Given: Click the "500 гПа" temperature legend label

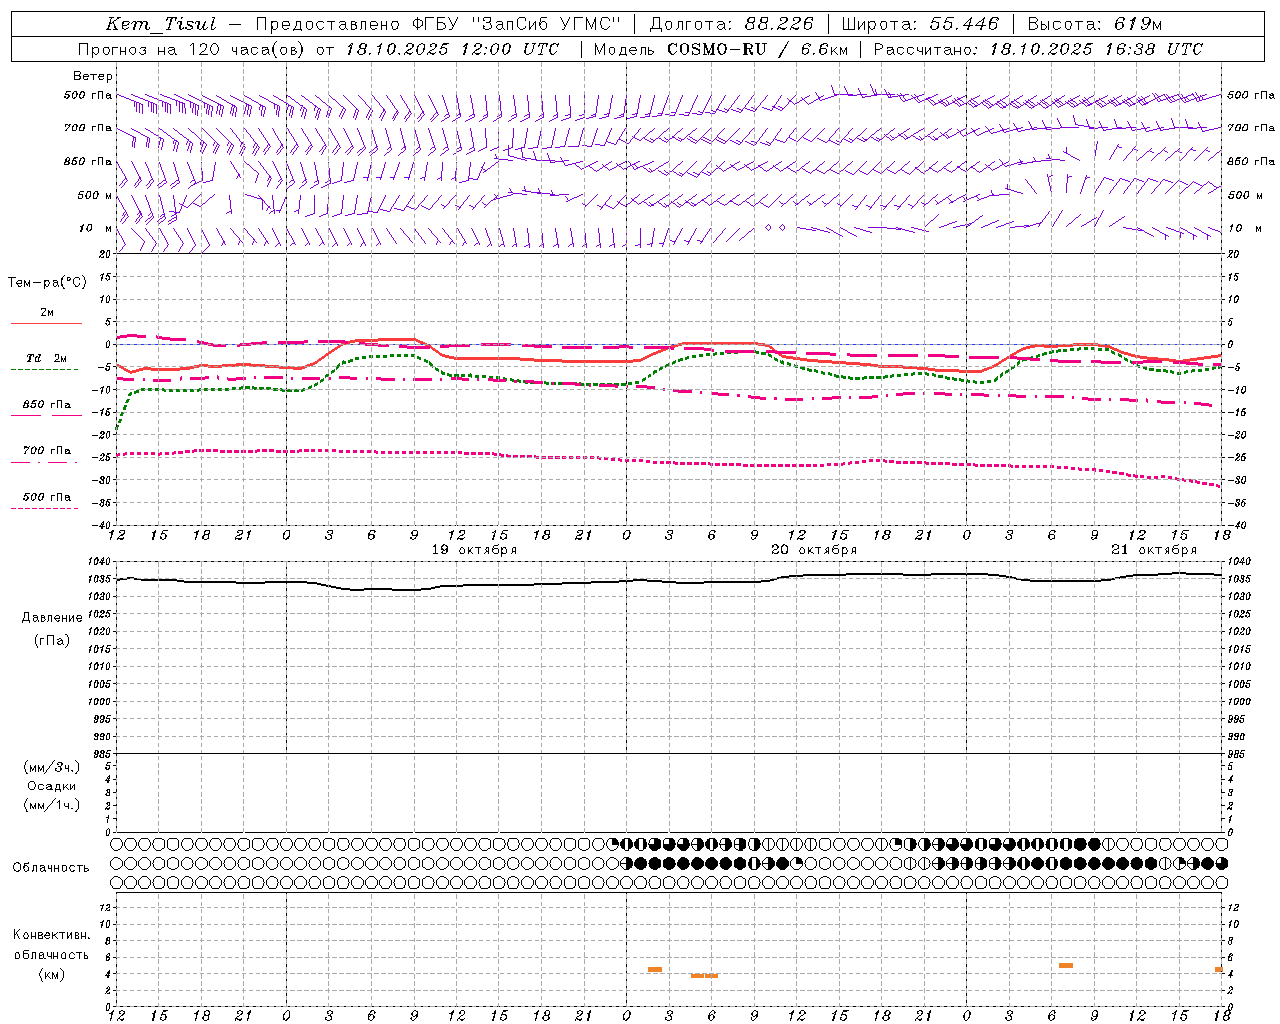Looking at the screenshot, I should (x=47, y=496).
